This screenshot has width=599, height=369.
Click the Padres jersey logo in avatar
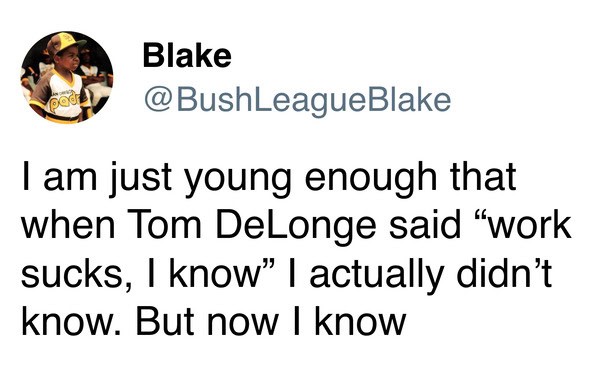pyautogui.click(x=66, y=102)
